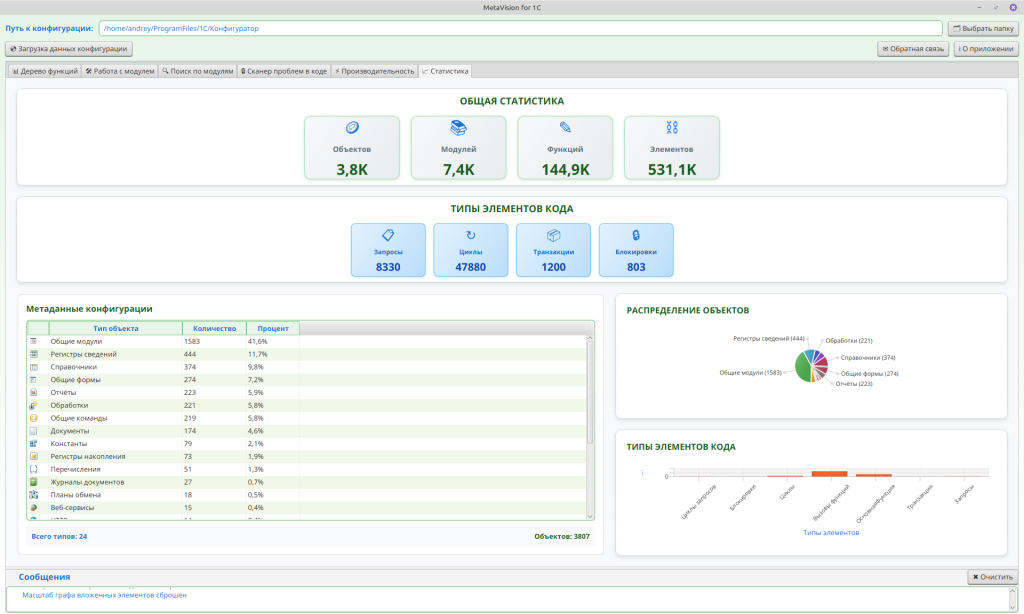Image resolution: width=1024 pixels, height=614 pixels.
Task: Click the Общие модули row icon
Action: pyautogui.click(x=33, y=341)
